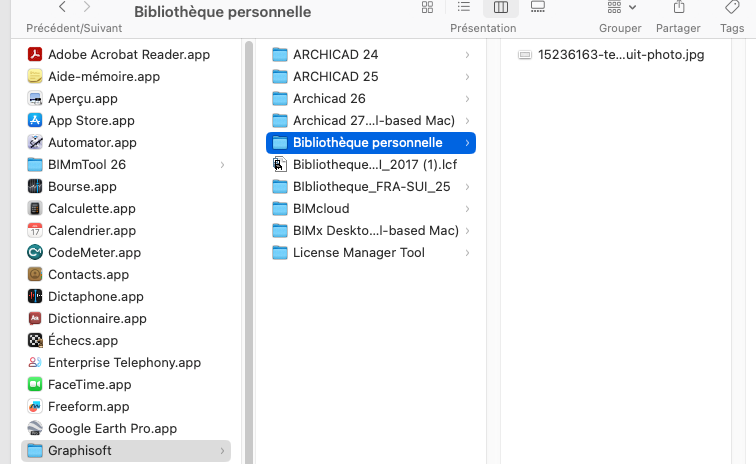Select Archicad 27...l-based Mac) folder
This screenshot has height=464, width=756.
374,121
